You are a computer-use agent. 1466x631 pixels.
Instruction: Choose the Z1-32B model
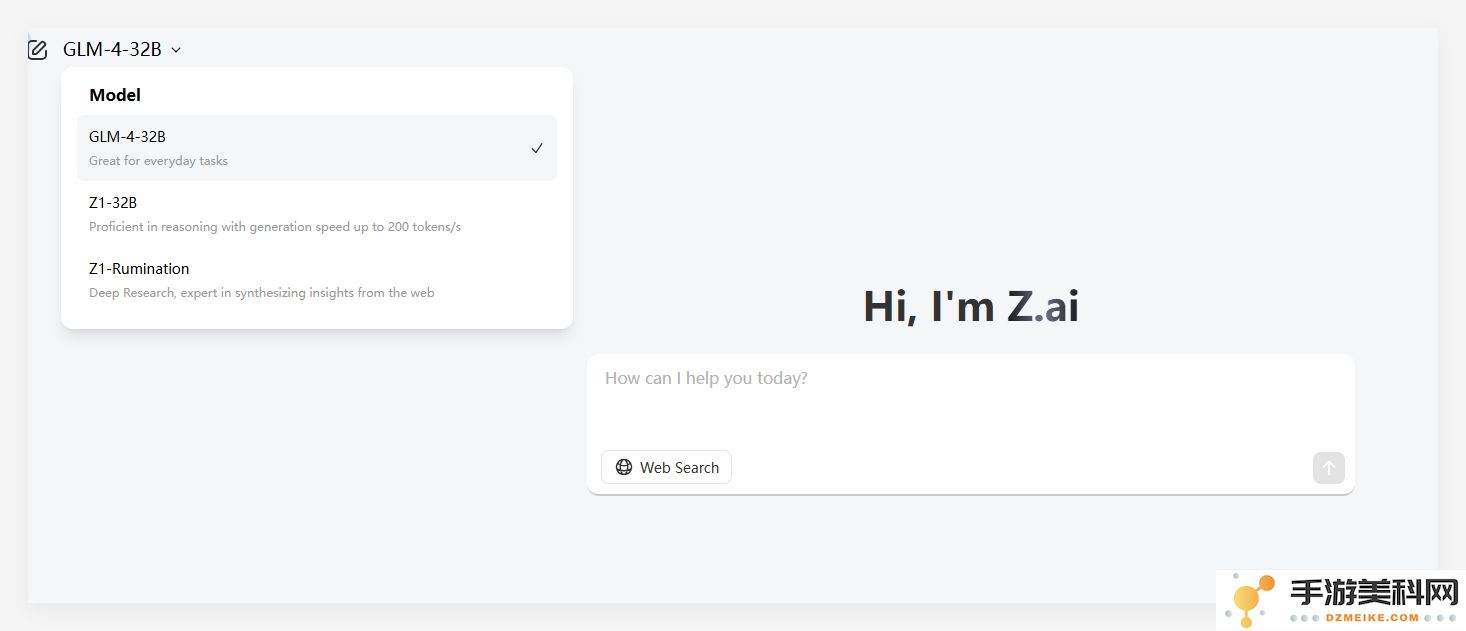(317, 214)
